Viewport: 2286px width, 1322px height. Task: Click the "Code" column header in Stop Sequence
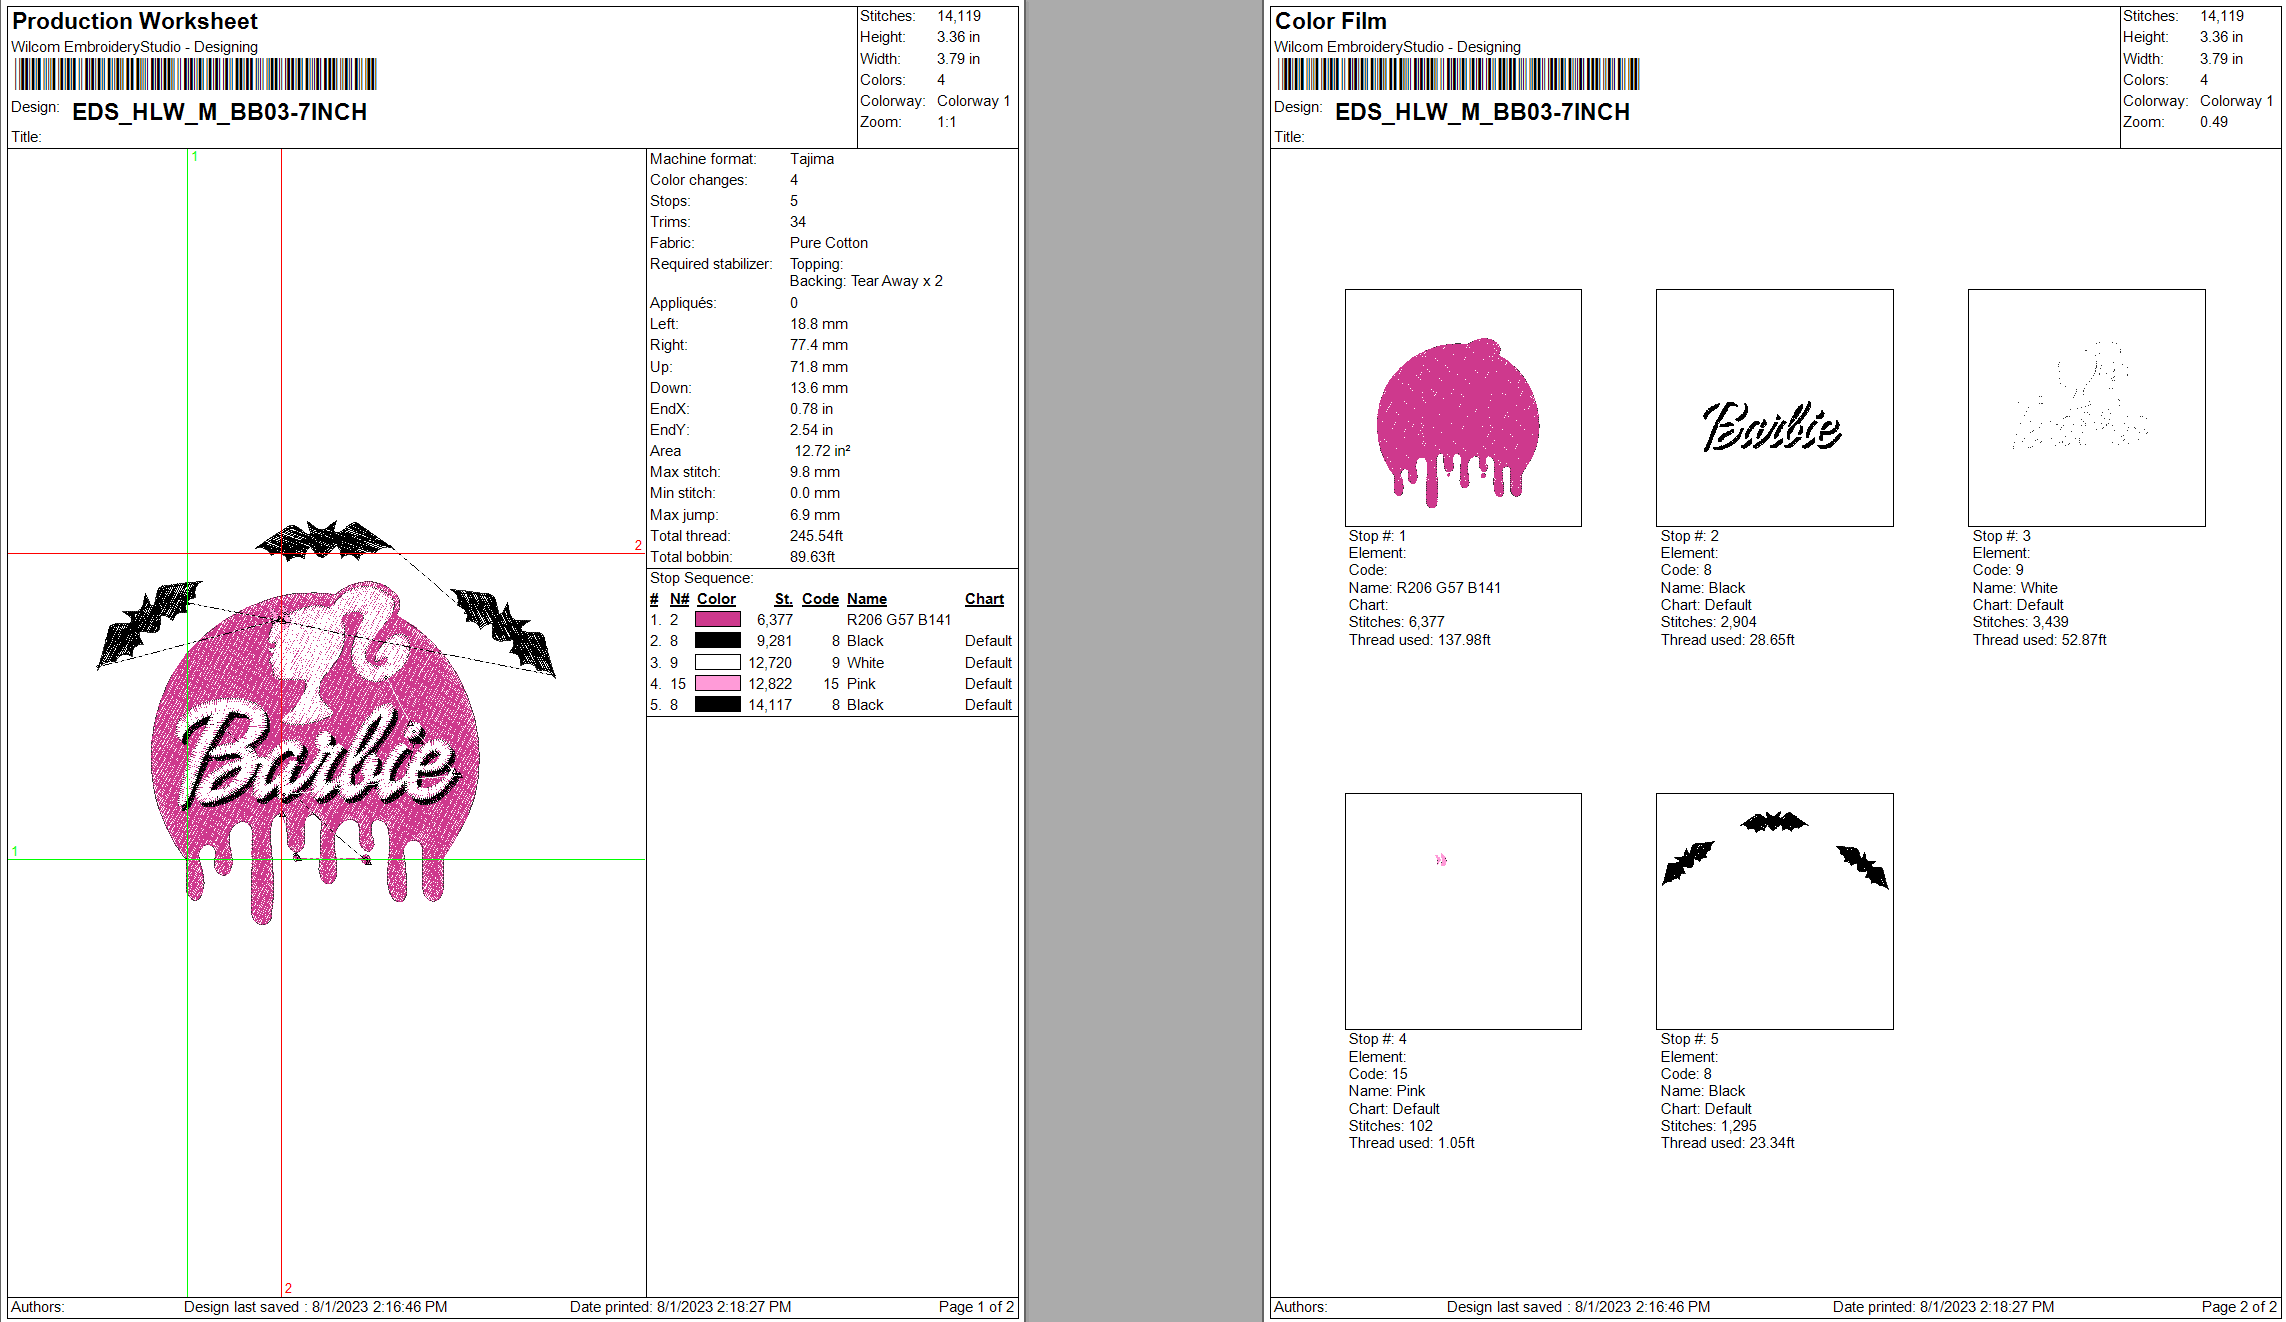coord(820,599)
